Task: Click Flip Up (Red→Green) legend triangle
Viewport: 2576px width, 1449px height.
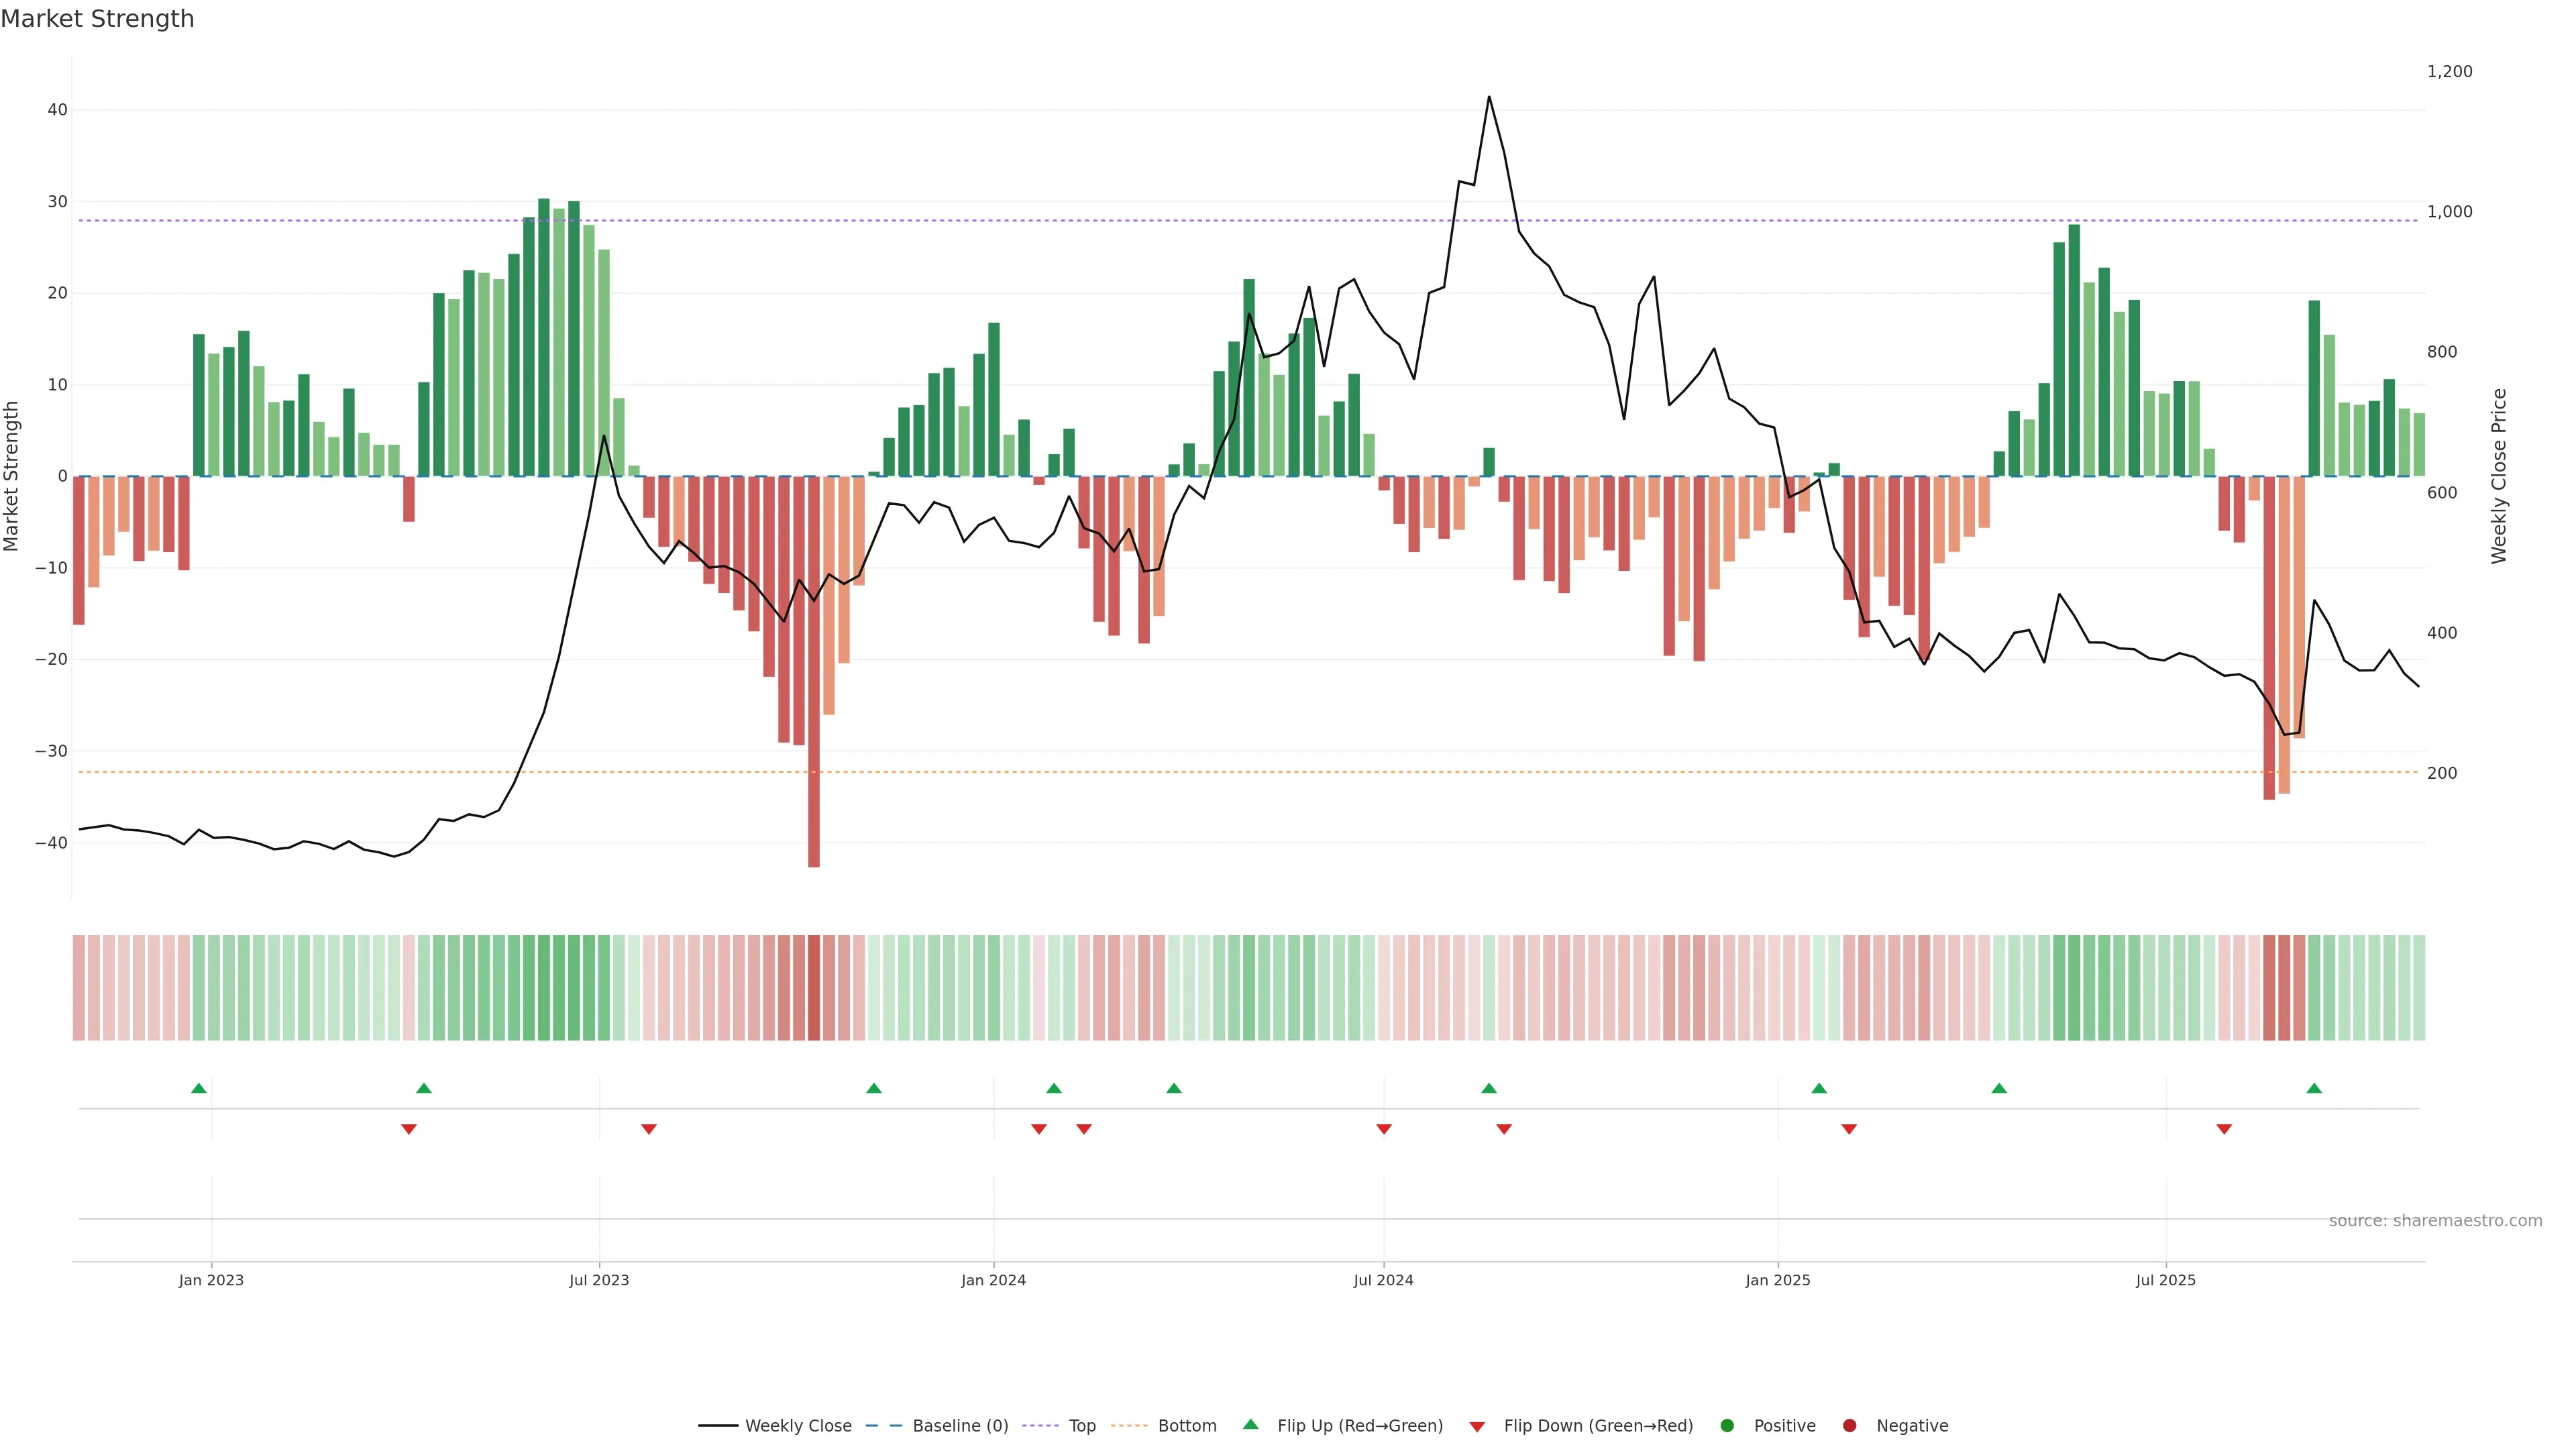Action: pos(1250,1424)
